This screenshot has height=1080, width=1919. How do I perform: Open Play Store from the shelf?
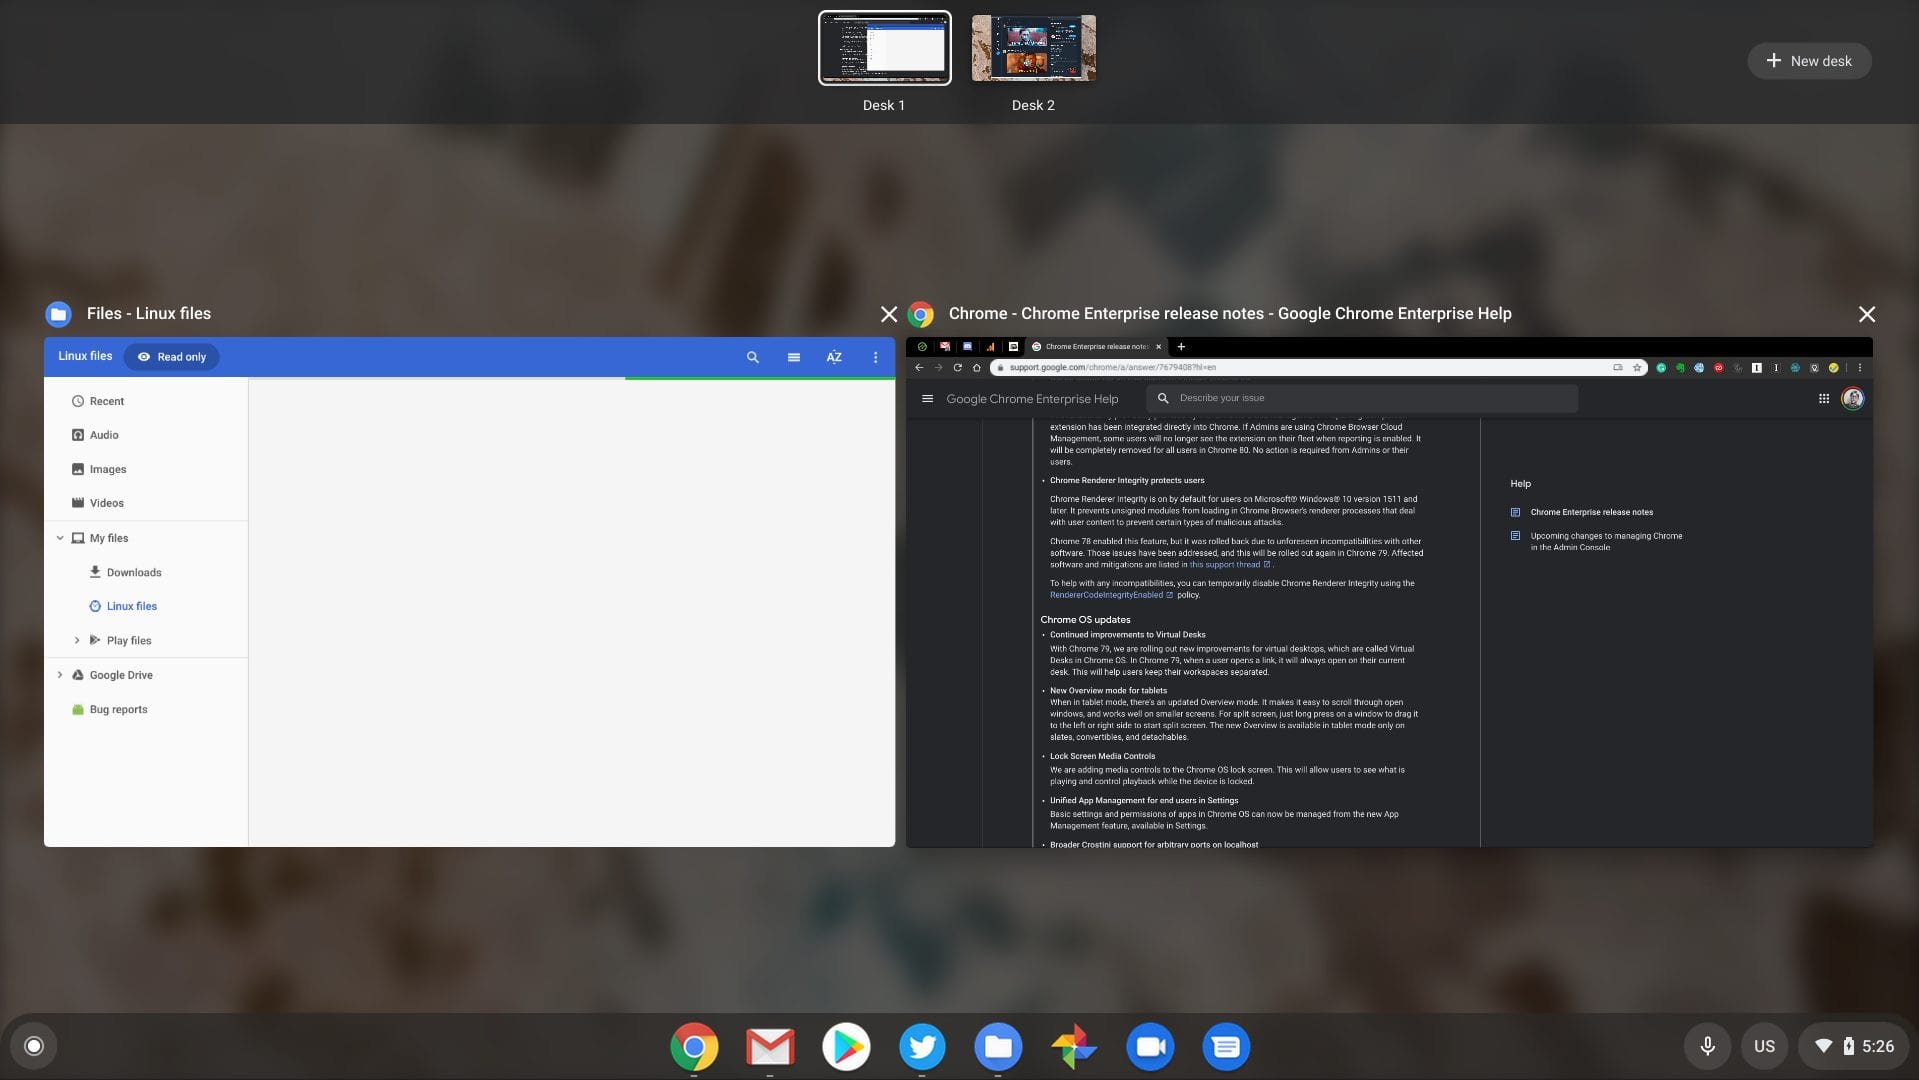point(846,1046)
